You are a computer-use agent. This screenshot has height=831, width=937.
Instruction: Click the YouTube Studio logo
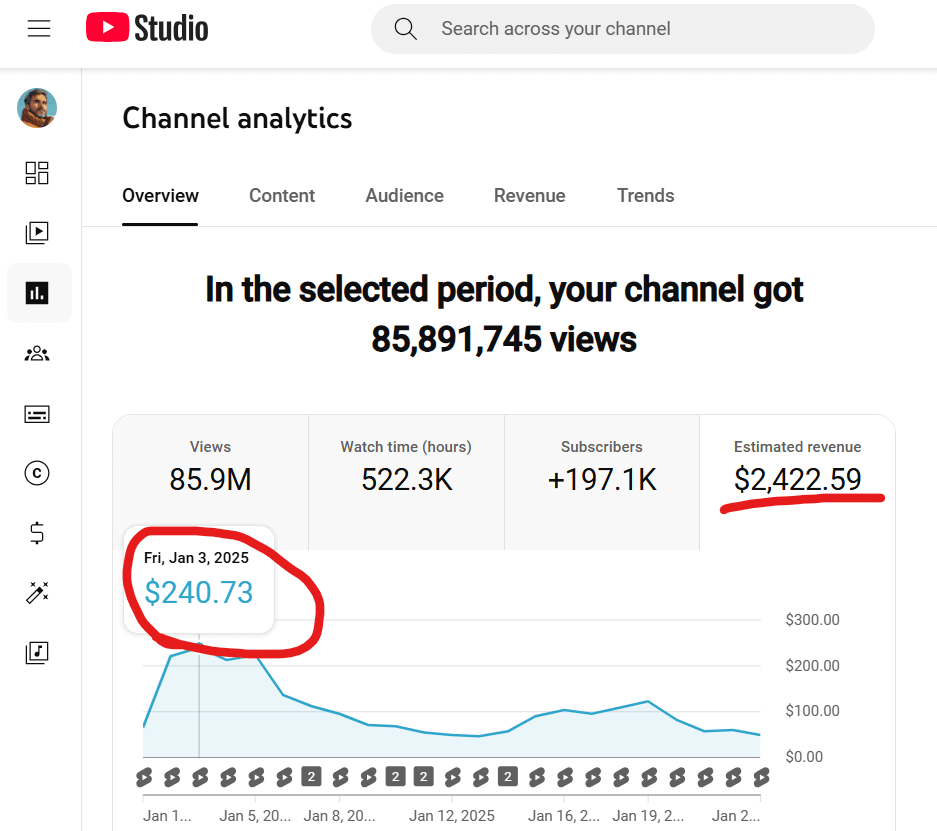[147, 28]
